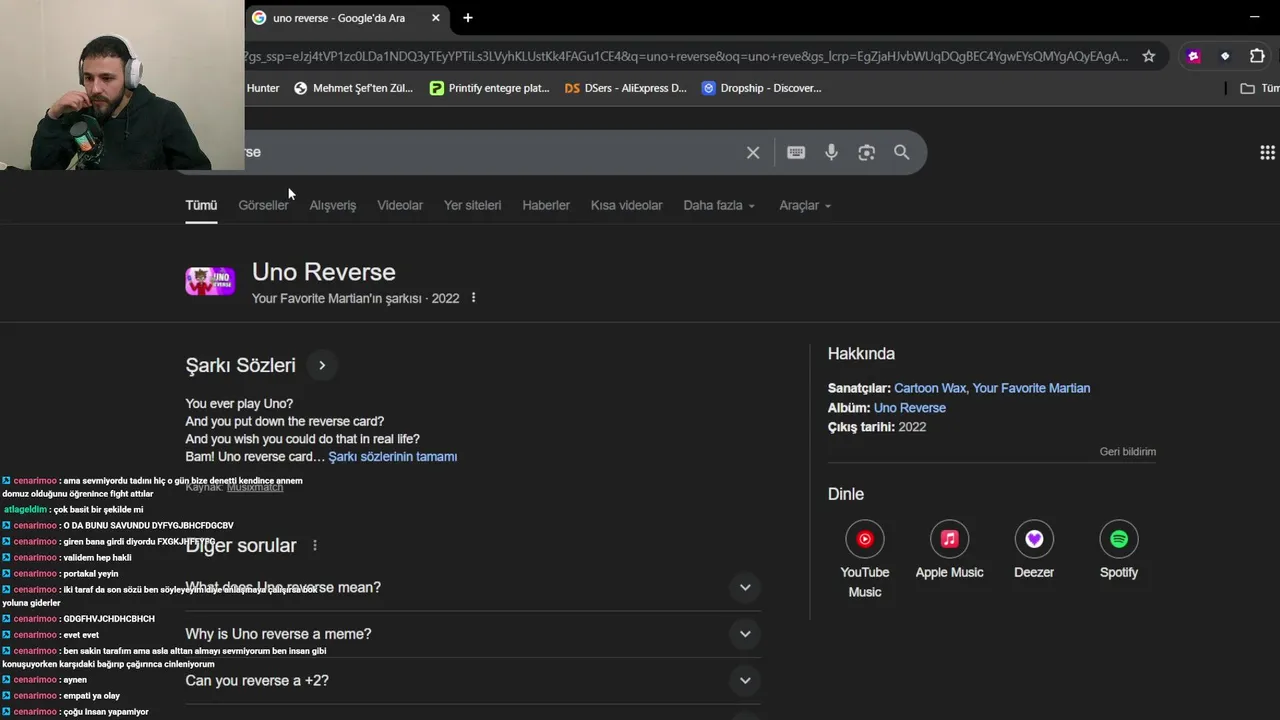Select the Tümü results tab

[201, 205]
